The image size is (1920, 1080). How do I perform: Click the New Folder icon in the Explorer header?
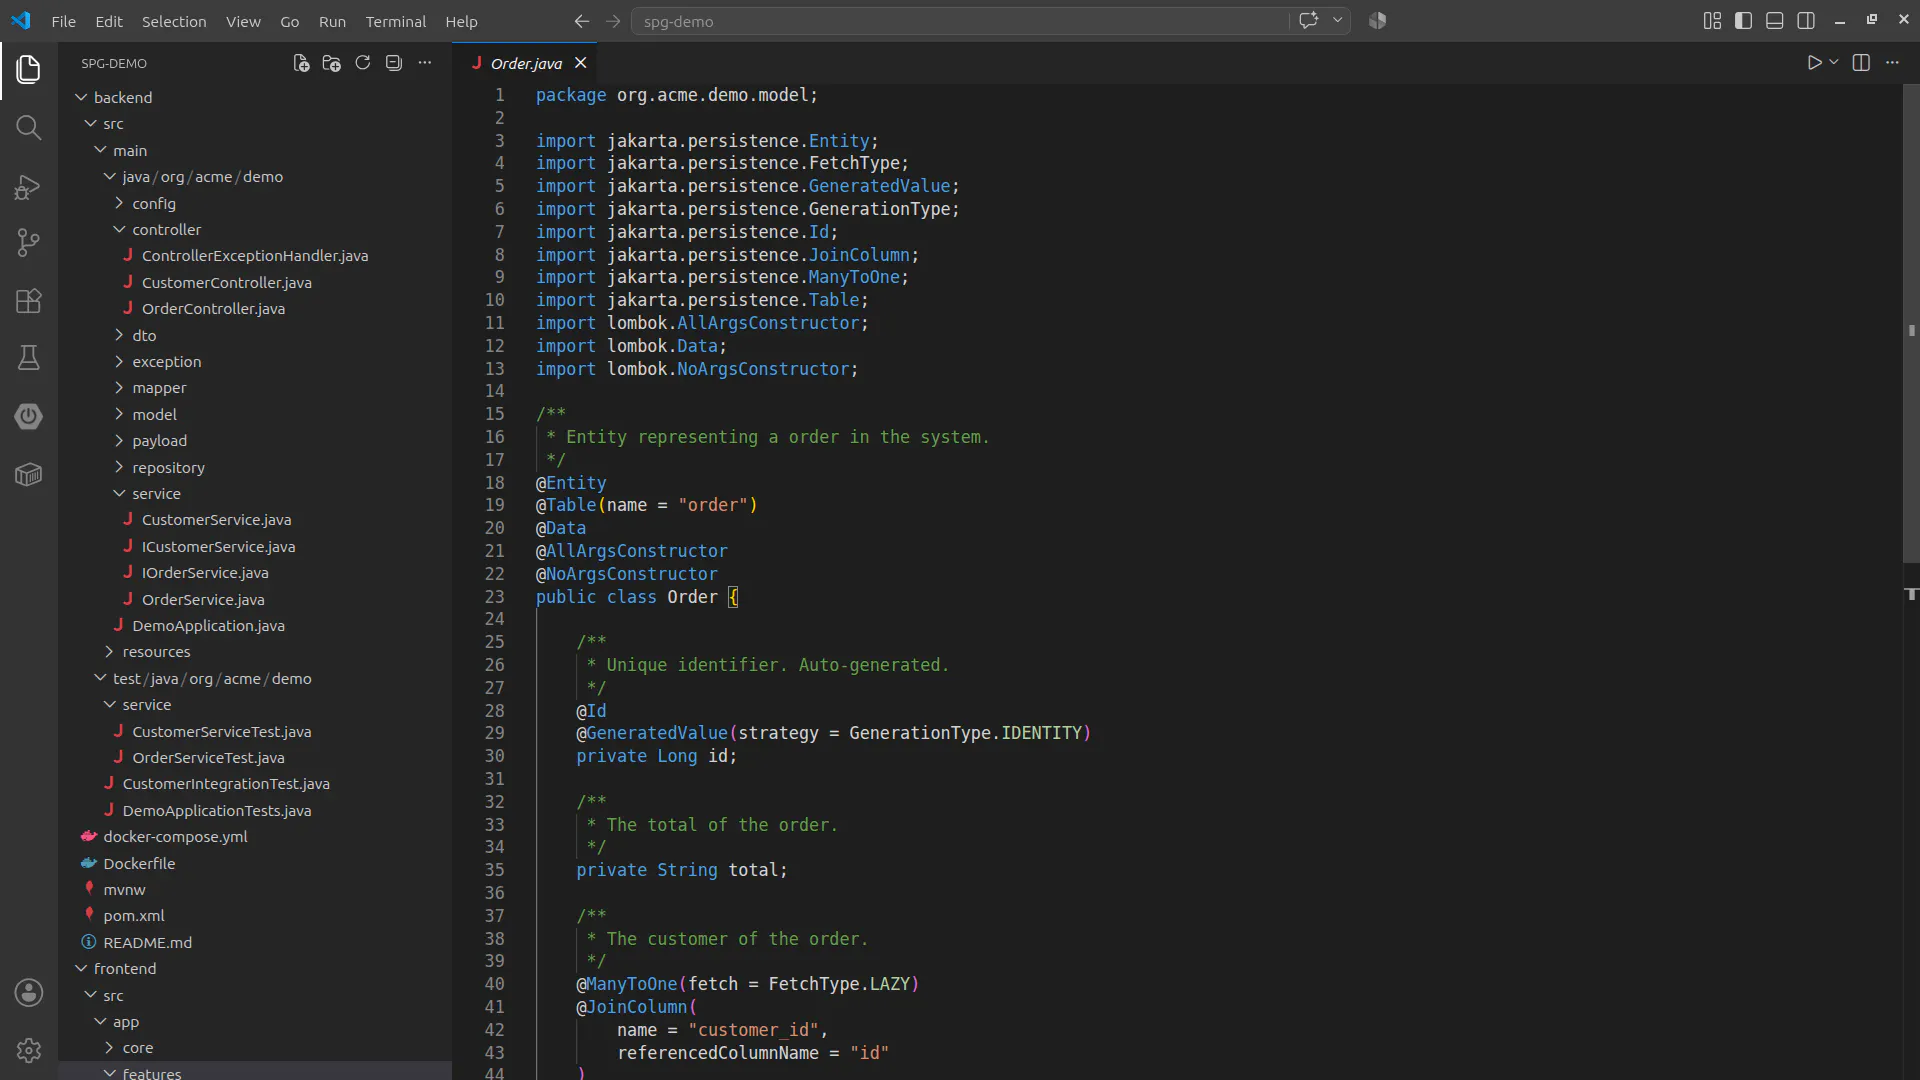[x=332, y=63]
